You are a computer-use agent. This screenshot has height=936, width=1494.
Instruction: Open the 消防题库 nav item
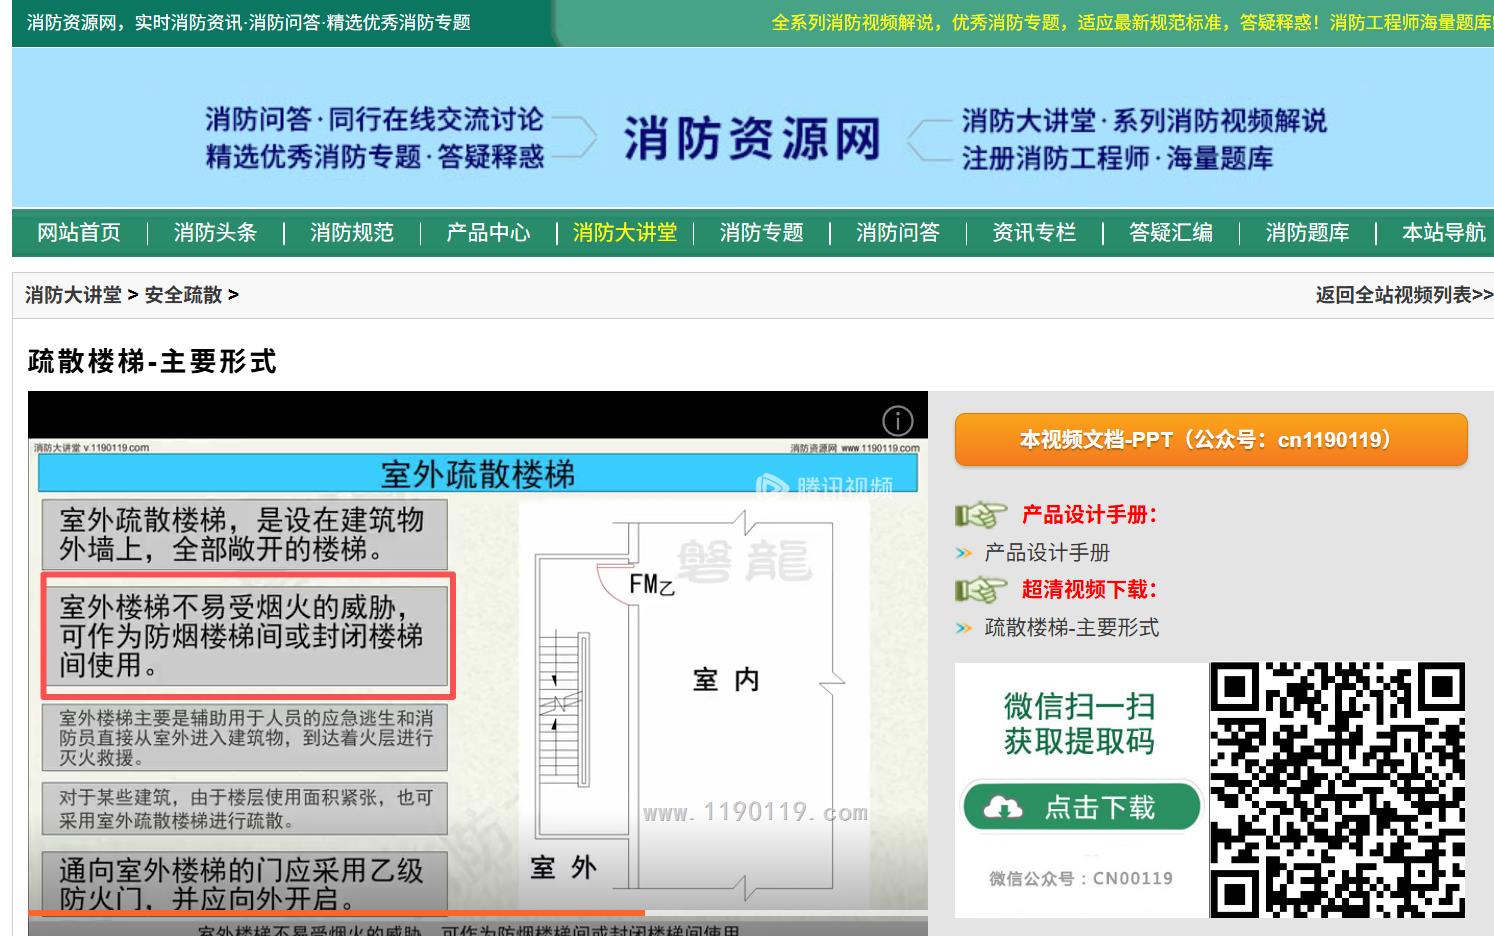point(1307,232)
